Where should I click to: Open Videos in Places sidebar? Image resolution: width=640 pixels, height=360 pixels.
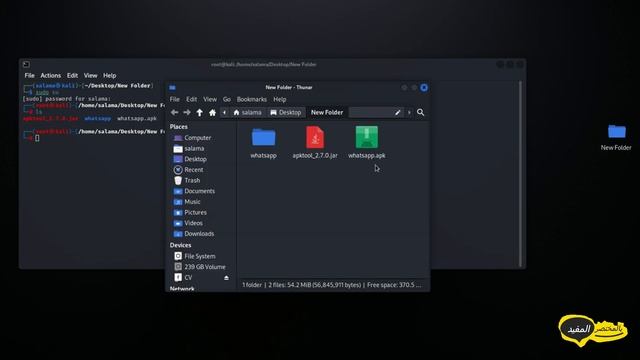(193, 223)
